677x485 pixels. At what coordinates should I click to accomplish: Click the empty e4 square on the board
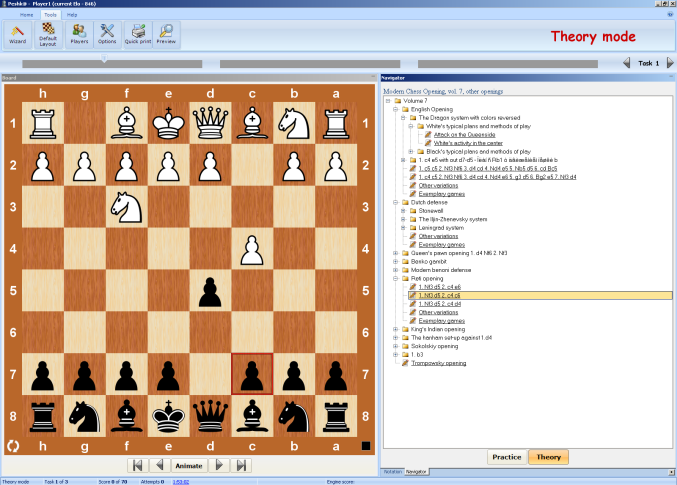[168, 249]
